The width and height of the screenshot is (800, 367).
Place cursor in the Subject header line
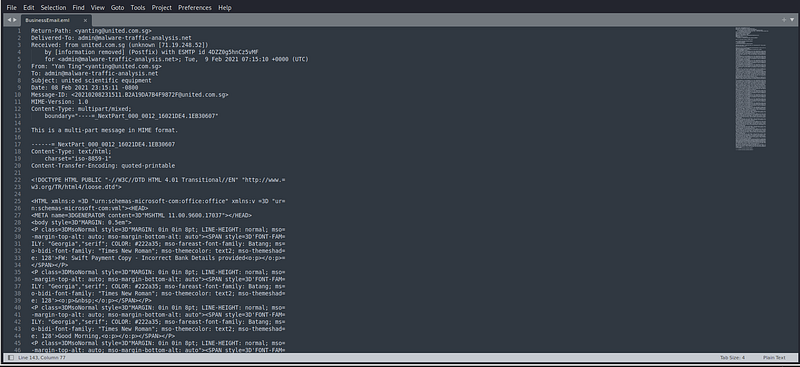pos(91,81)
